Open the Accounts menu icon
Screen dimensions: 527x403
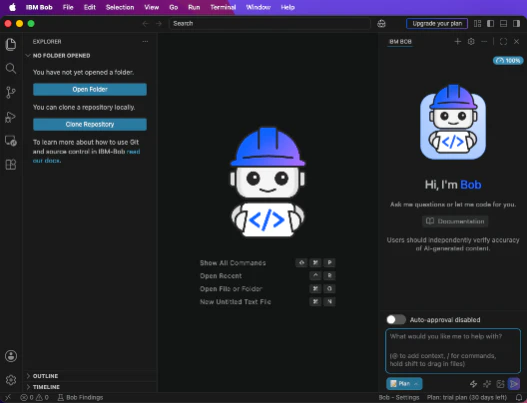pos(11,356)
